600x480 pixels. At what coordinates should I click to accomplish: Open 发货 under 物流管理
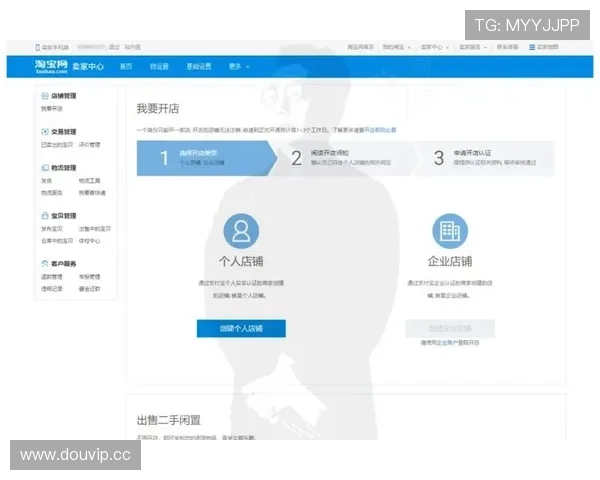click(46, 181)
